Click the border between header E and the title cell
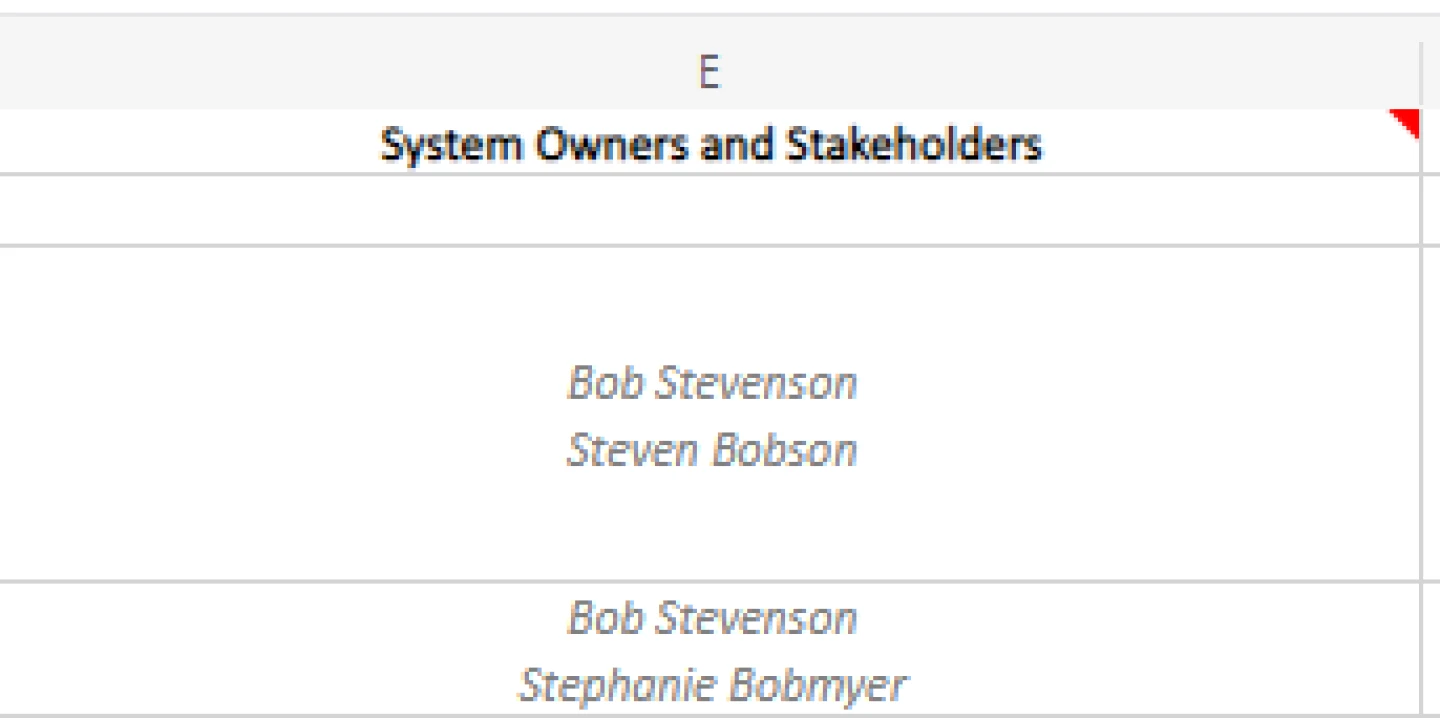 pyautogui.click(x=710, y=109)
